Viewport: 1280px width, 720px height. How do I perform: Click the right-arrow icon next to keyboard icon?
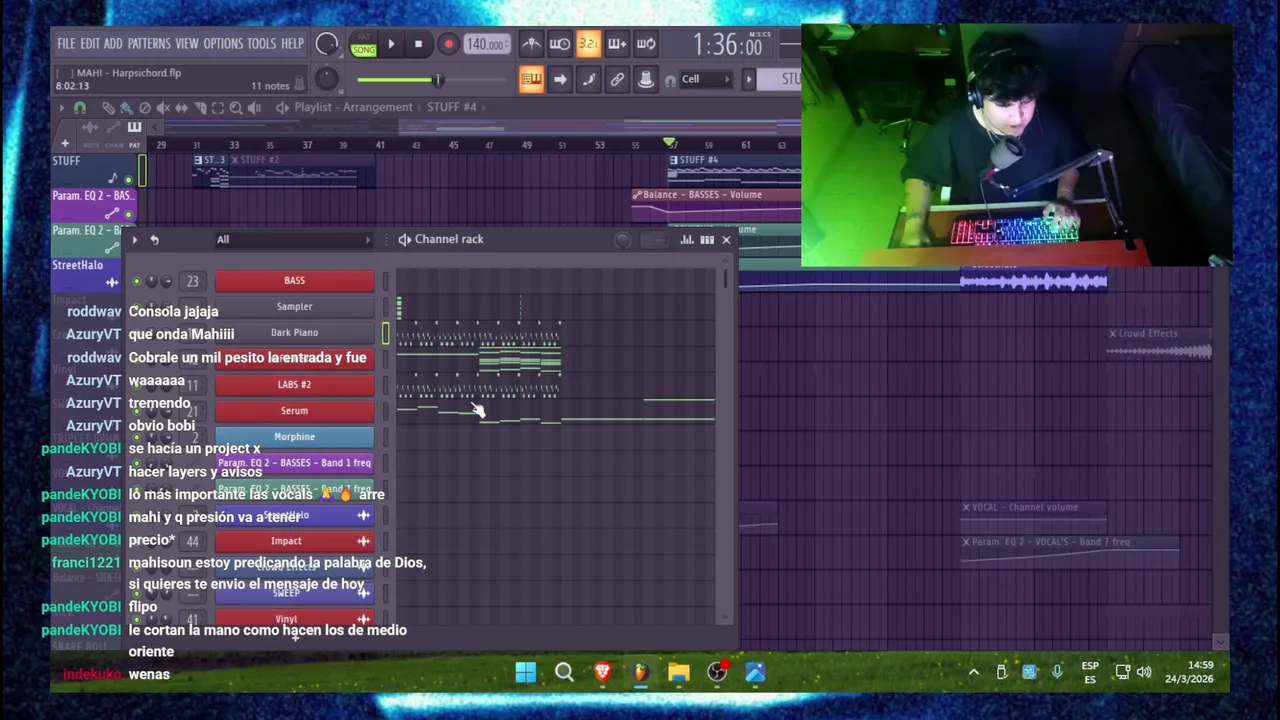pyautogui.click(x=560, y=80)
